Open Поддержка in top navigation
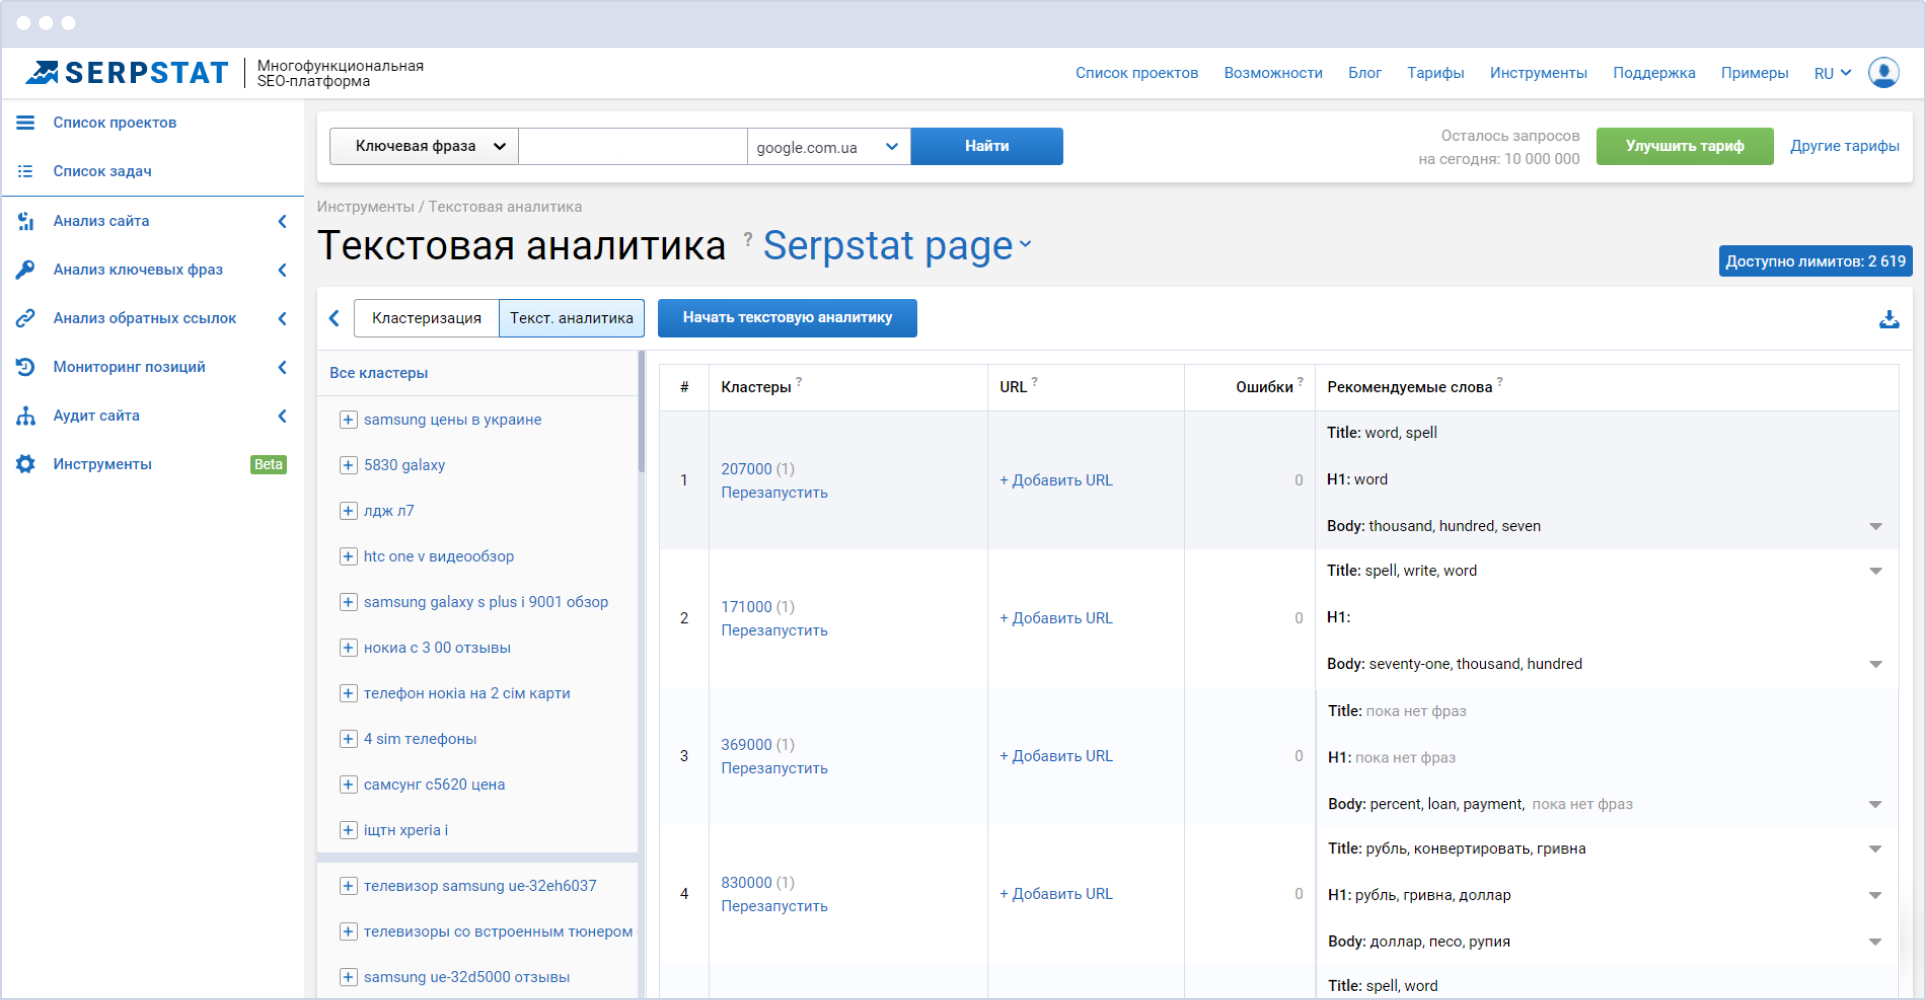The width and height of the screenshot is (1926, 1000). tap(1654, 73)
